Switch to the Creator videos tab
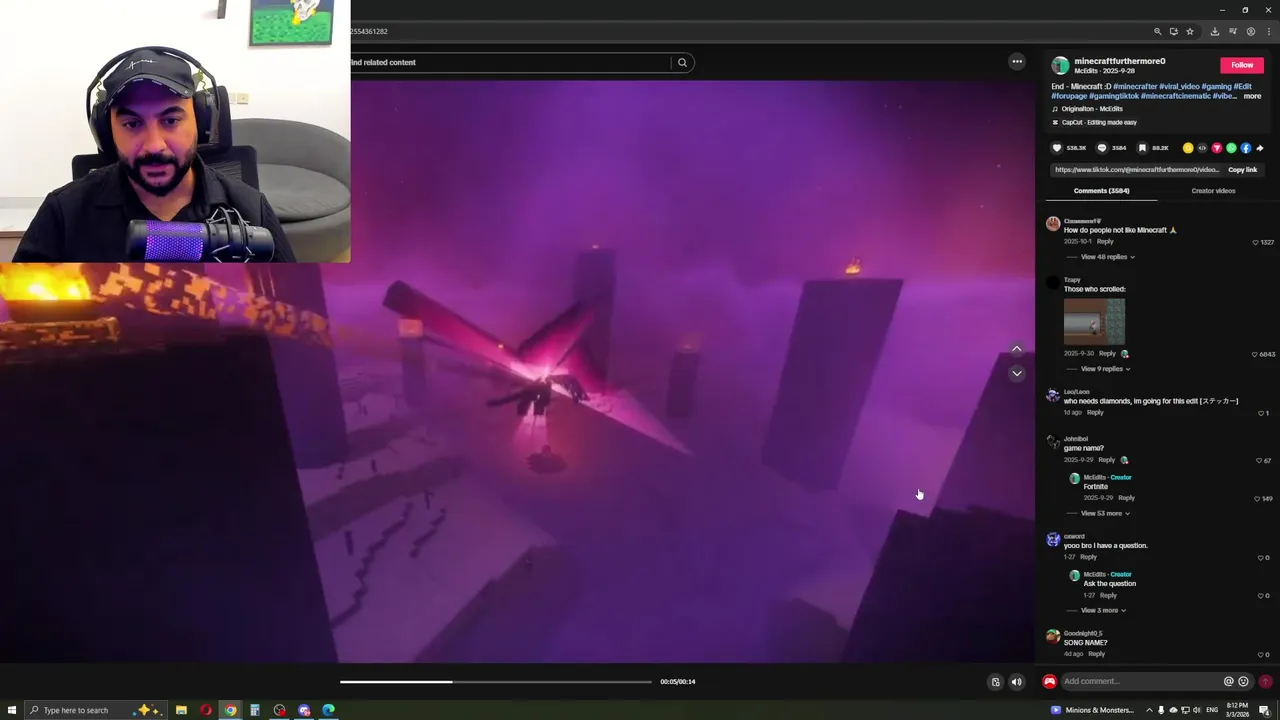The height and width of the screenshot is (720, 1280). [x=1213, y=191]
